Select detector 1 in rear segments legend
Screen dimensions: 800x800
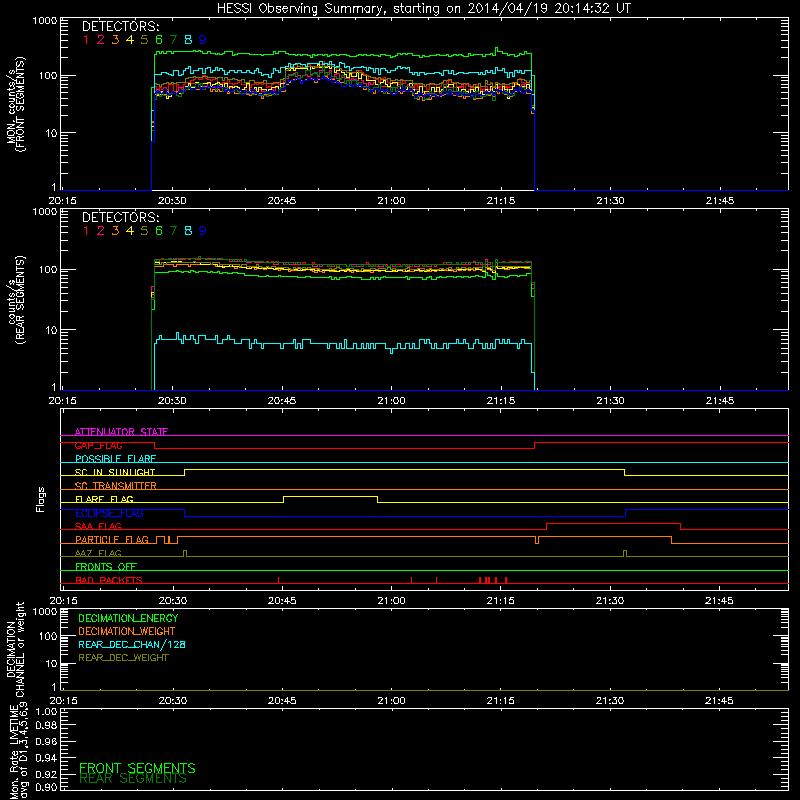coord(86,231)
